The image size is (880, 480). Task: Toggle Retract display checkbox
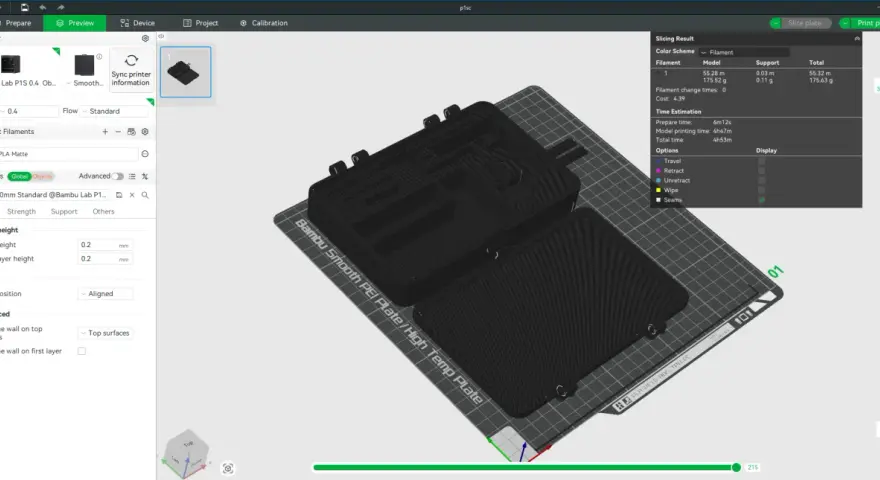762,171
